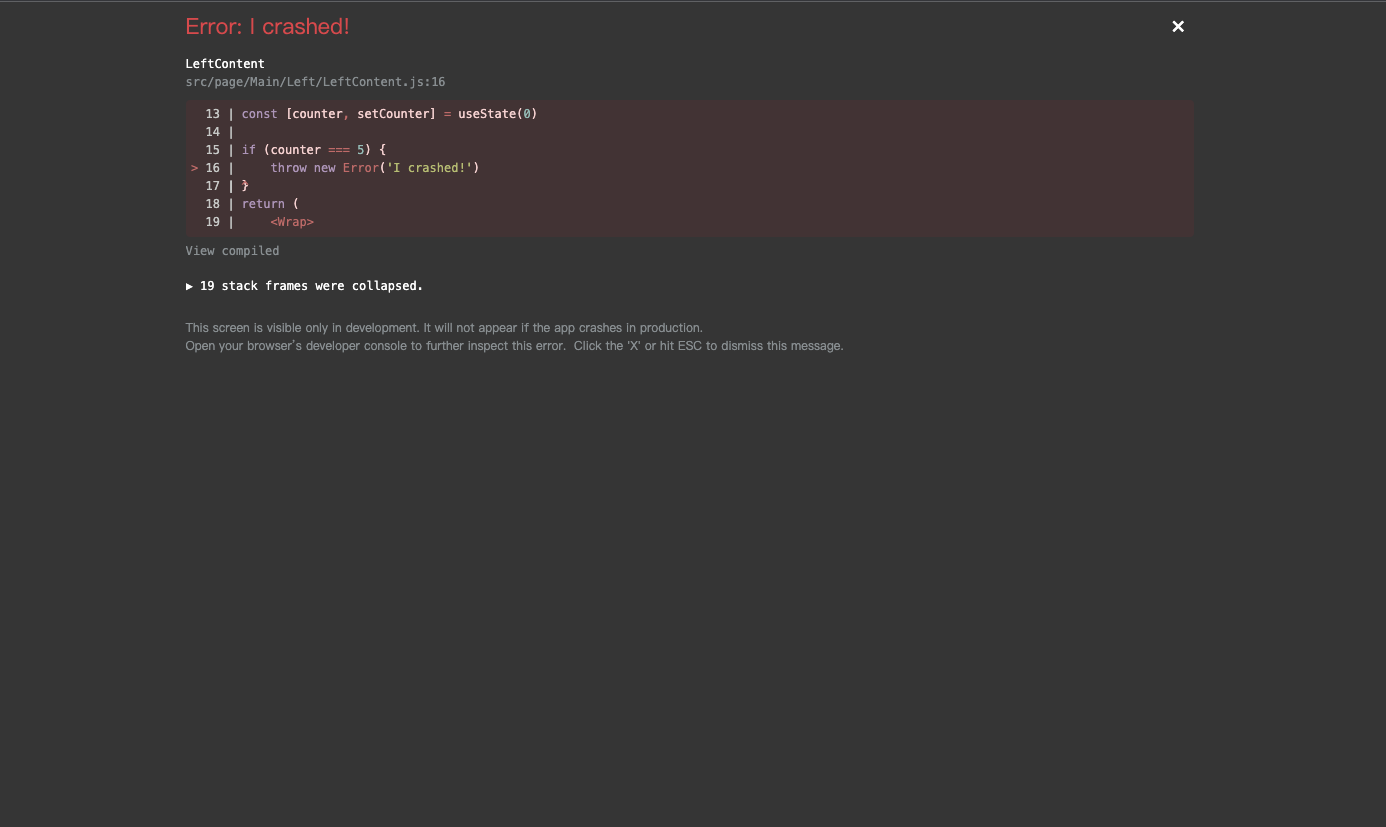The image size is (1386, 827).
Task: Select the LeftContent component name
Action: tap(225, 63)
